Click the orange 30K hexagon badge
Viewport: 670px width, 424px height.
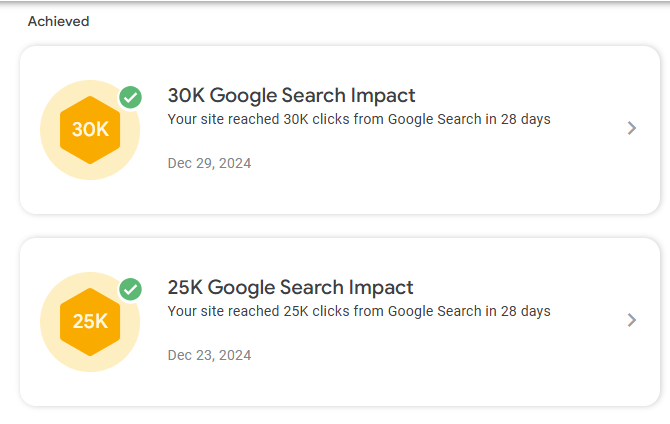coord(90,129)
